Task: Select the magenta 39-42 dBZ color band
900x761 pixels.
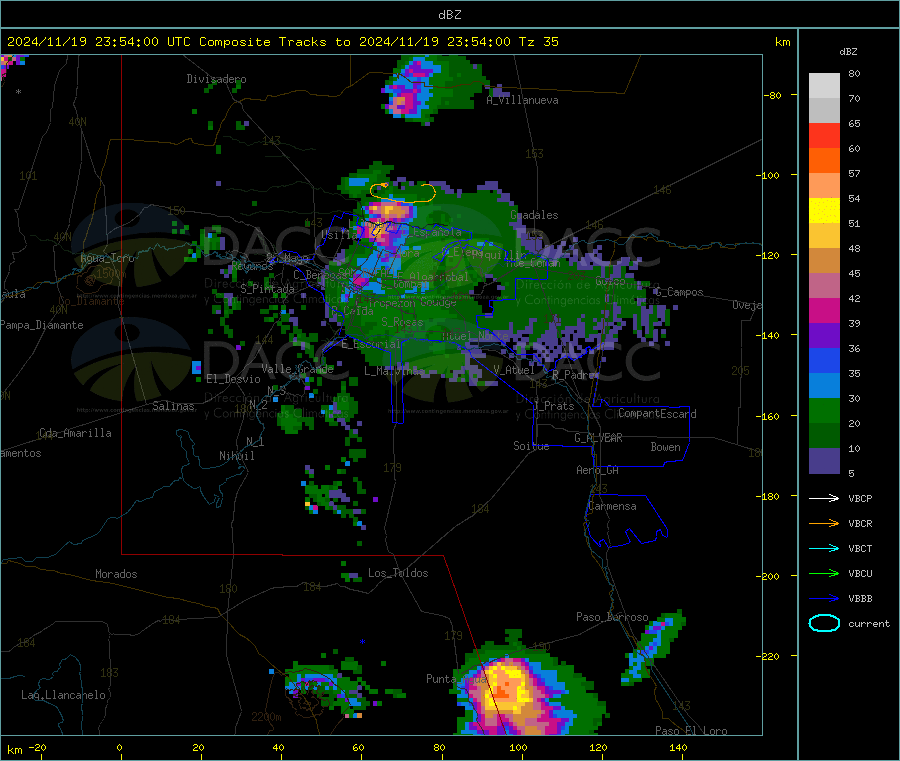Action: (x=824, y=310)
